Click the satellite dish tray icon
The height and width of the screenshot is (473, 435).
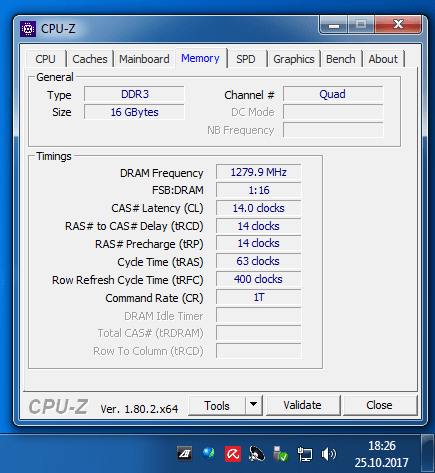click(x=257, y=454)
